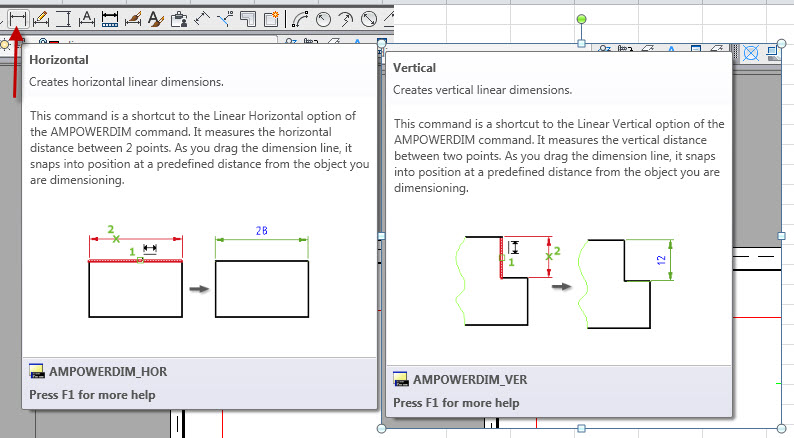The height and width of the screenshot is (438, 794).
Task: Click 'Press F1 for more help' under AMPOWERDIM_VER
Action: pos(456,403)
